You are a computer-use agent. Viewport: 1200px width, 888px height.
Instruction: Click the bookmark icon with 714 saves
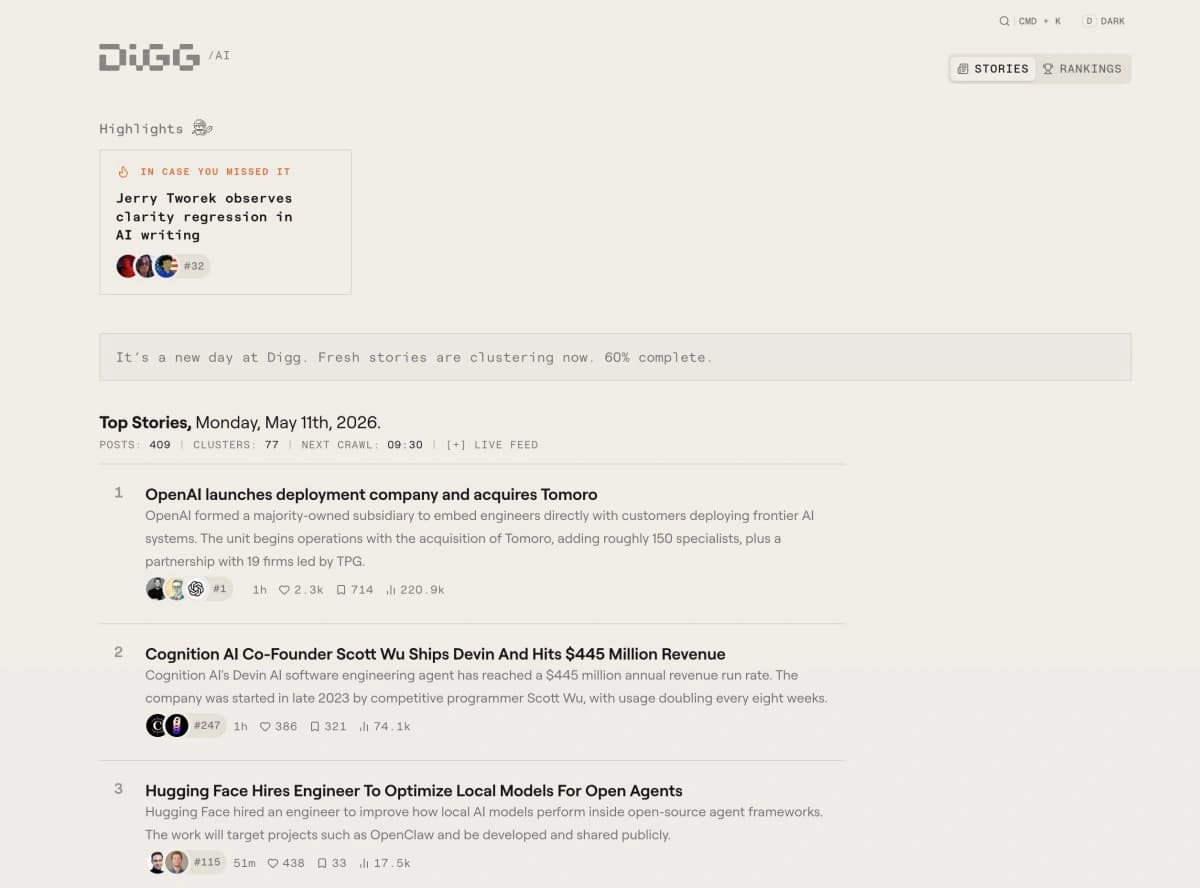click(x=341, y=590)
